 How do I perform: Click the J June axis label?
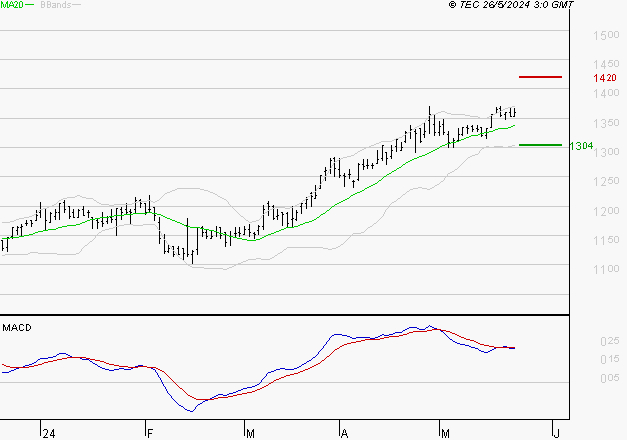[x=556, y=434]
